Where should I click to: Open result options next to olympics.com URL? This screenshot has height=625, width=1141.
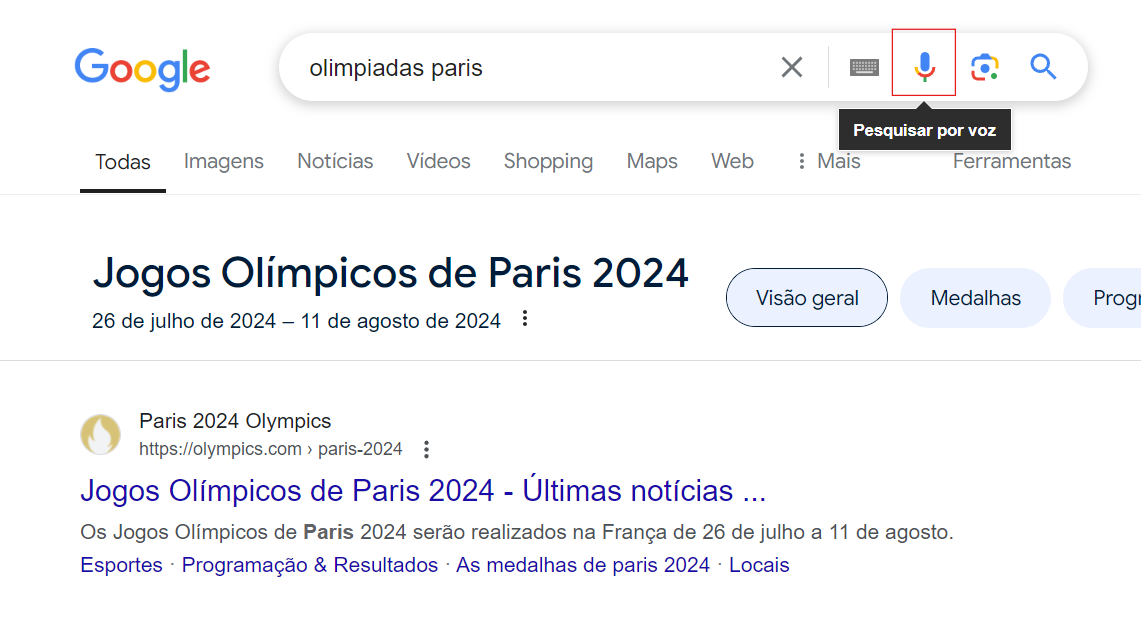tap(426, 450)
